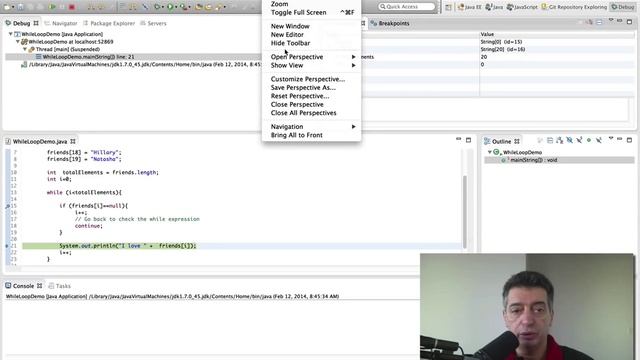Click the editor vertical scrollbar thumb
Screen dimensions: 640x360
click(464, 212)
